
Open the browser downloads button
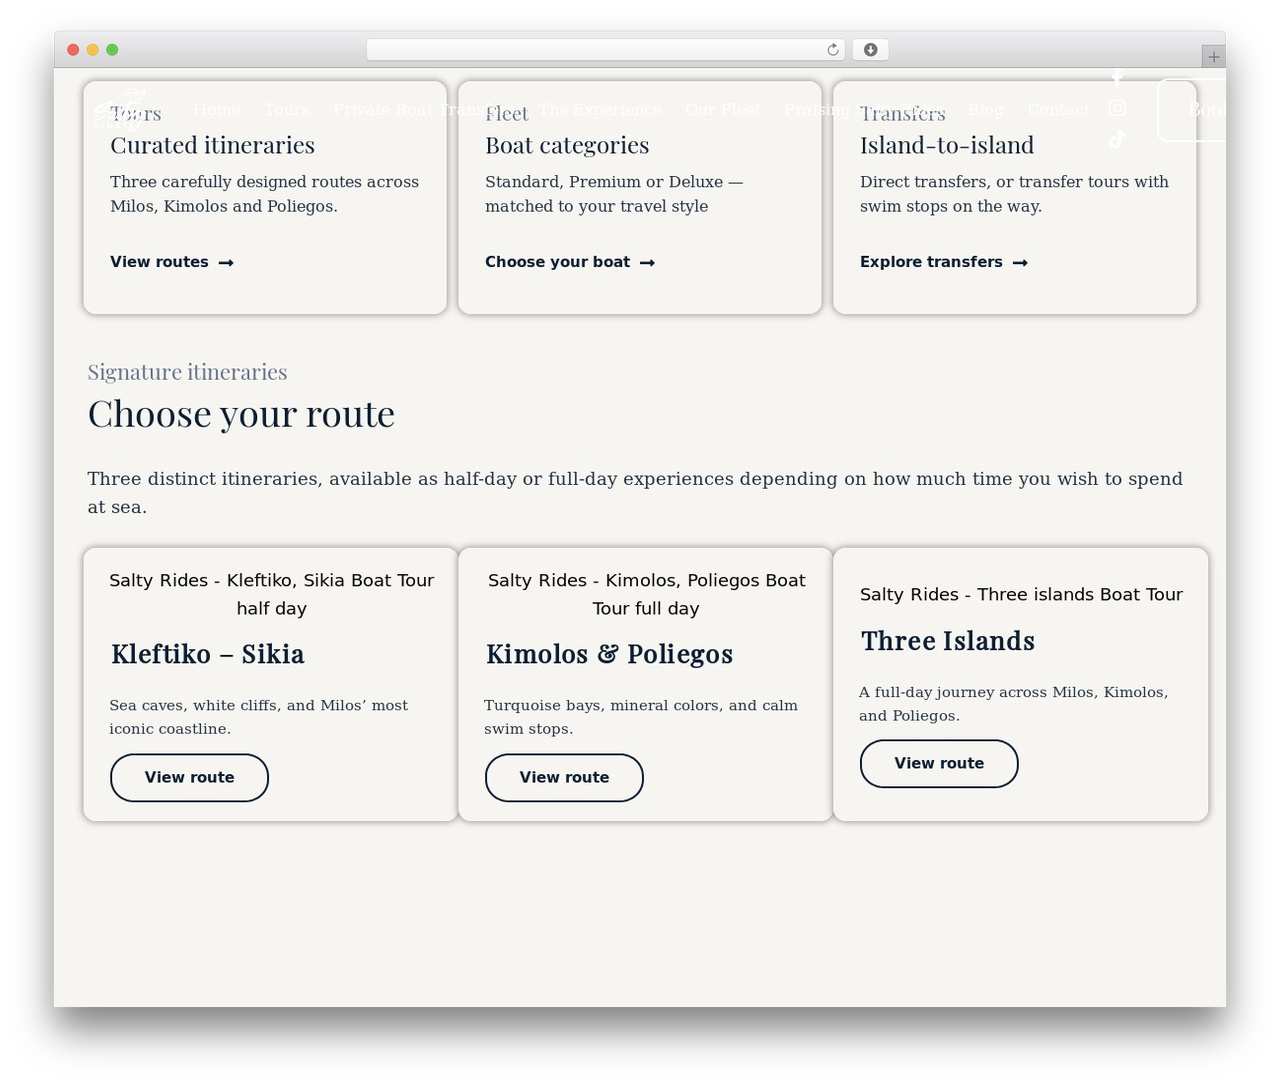(x=871, y=50)
